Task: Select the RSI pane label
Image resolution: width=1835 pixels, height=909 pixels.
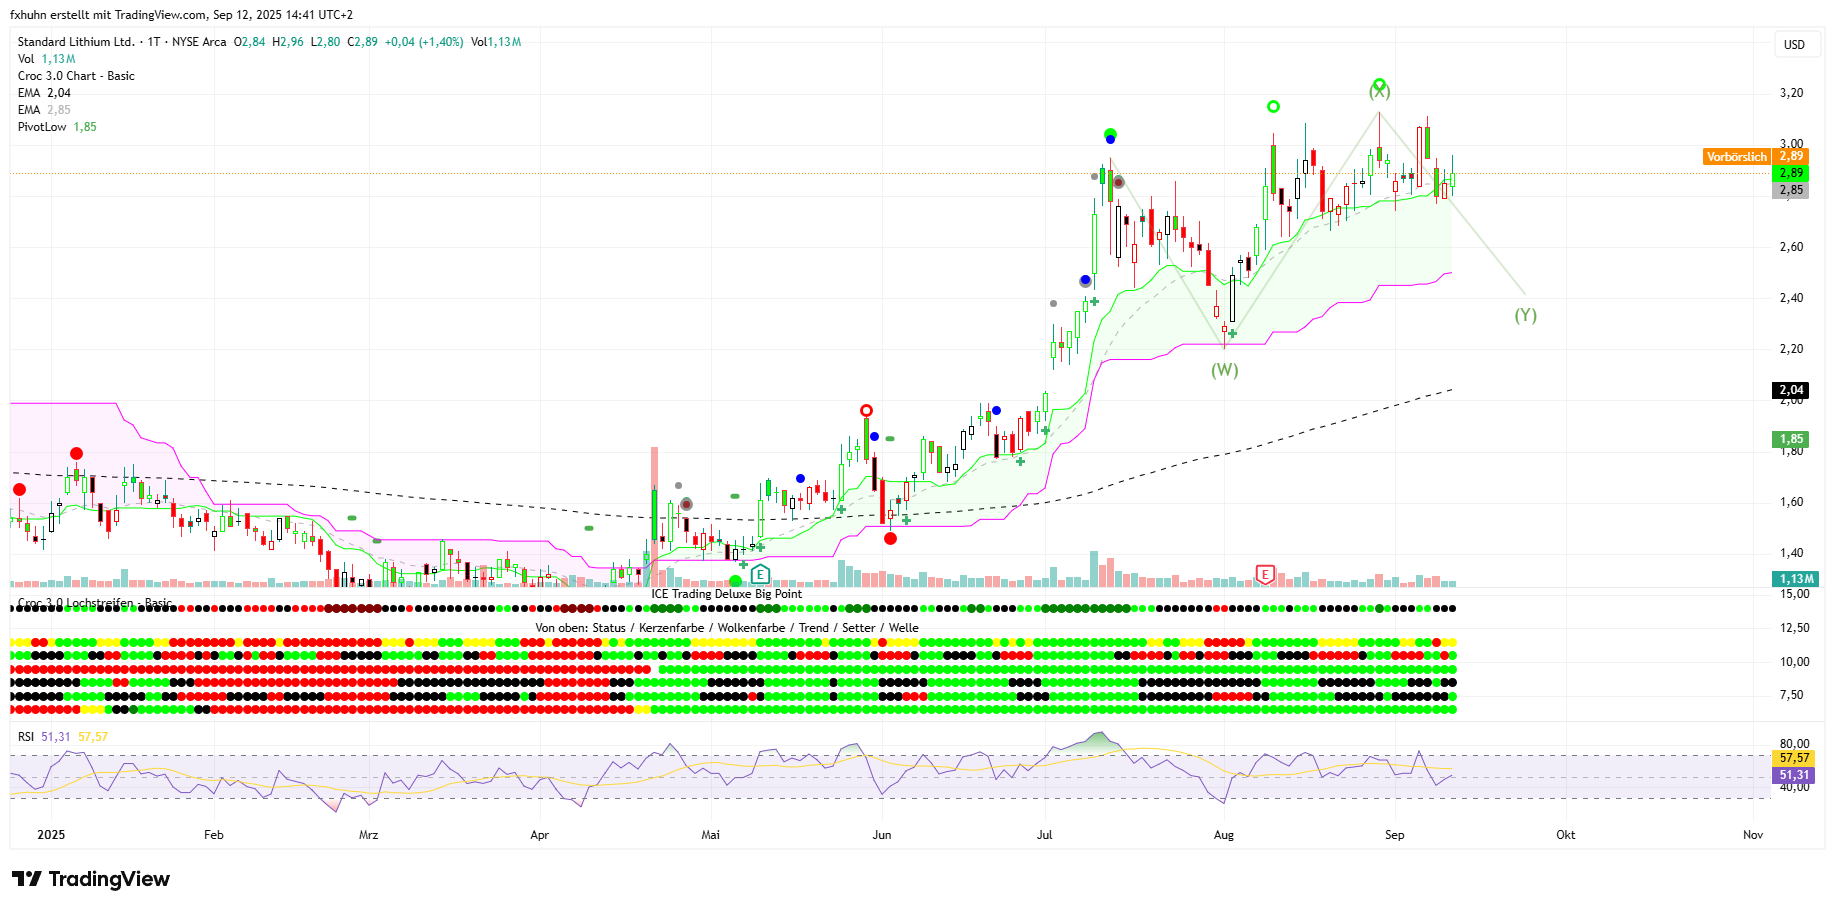Action: 26,737
